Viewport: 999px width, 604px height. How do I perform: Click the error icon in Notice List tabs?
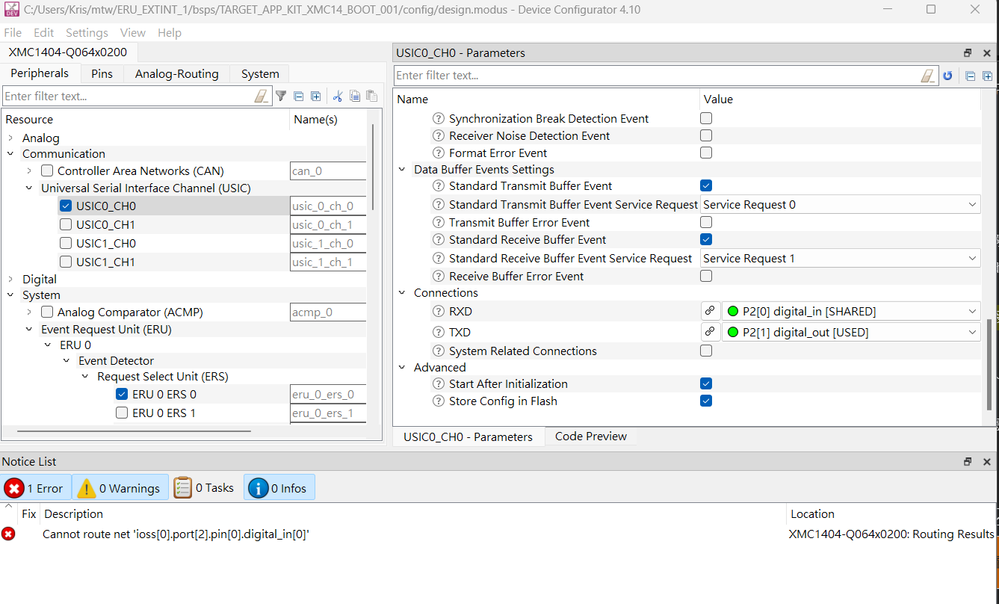(x=13, y=488)
